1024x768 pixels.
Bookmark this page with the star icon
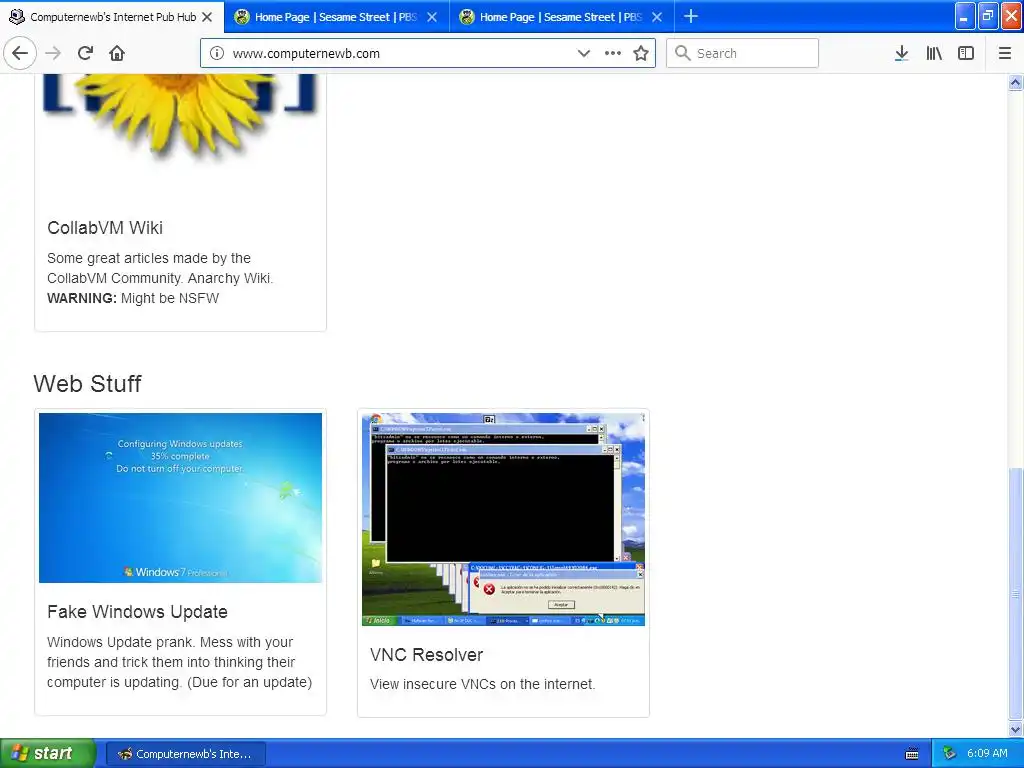click(x=641, y=53)
